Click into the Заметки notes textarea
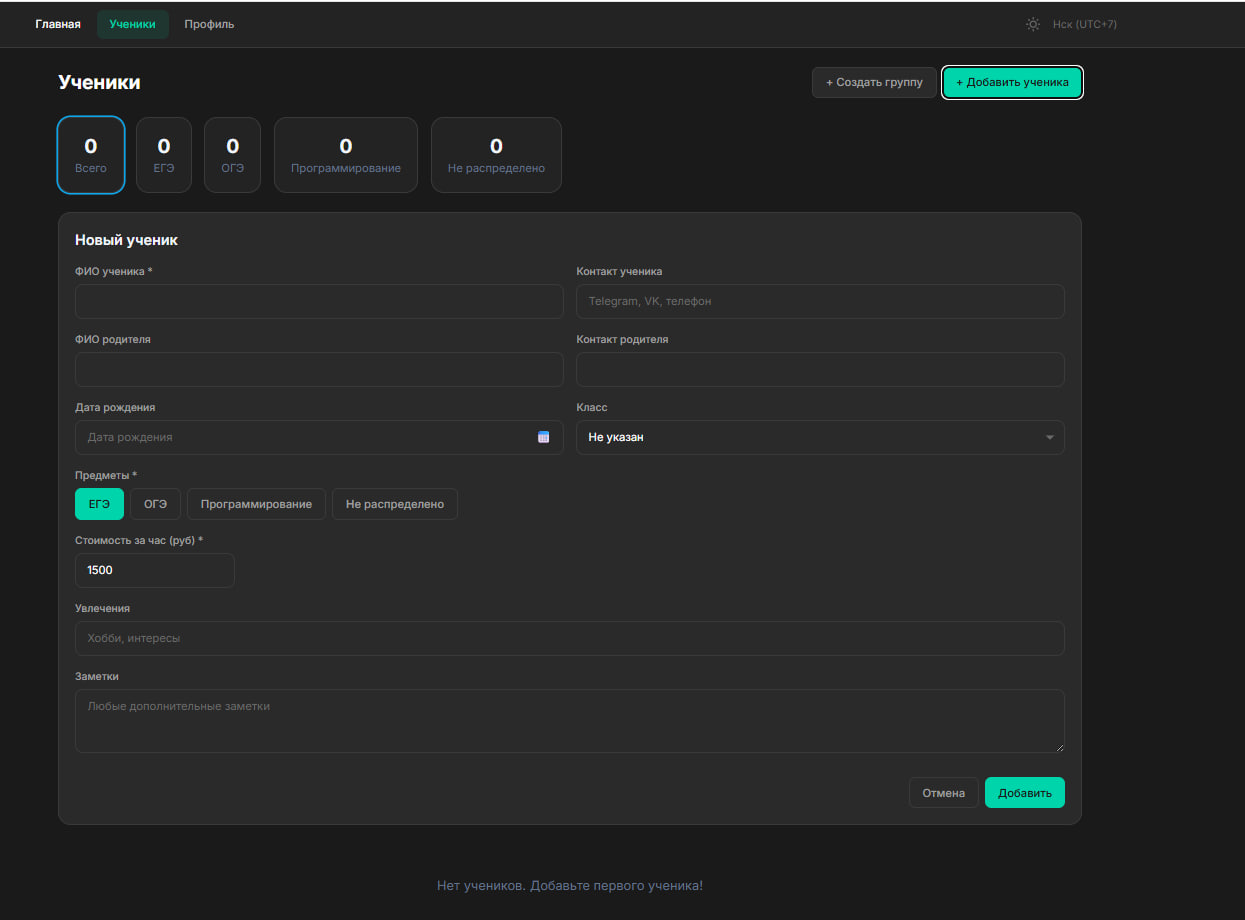The image size is (1245, 920). tap(569, 720)
